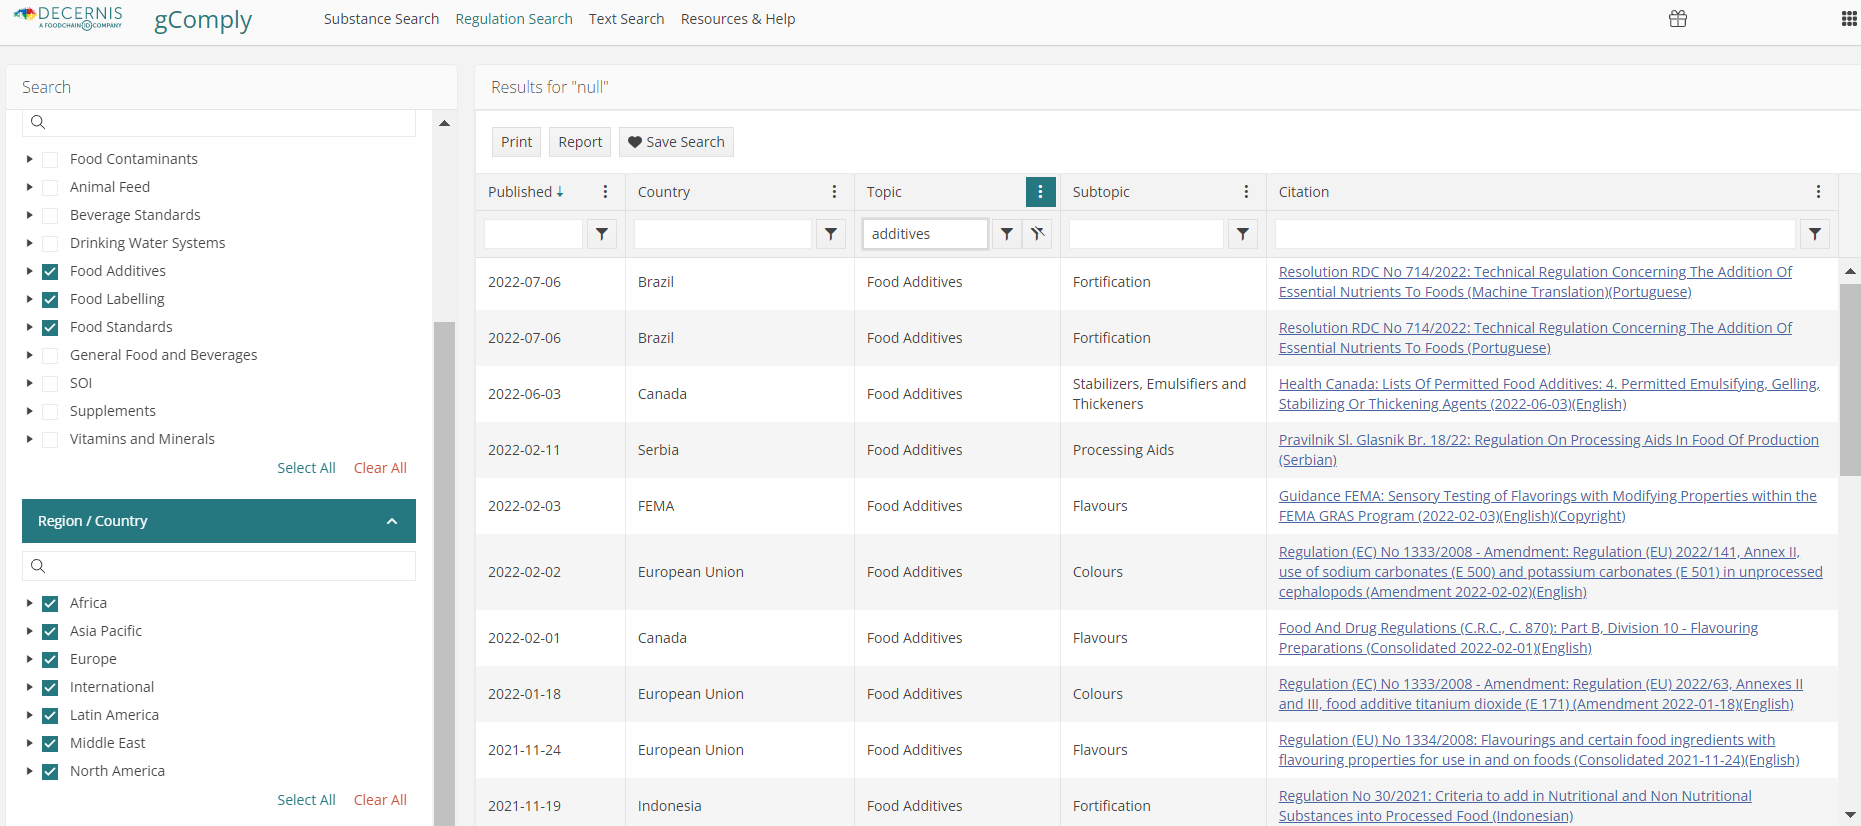Screen dimensions: 1861x826
Task: Expand the General Food and Beverages node
Action: [29, 355]
